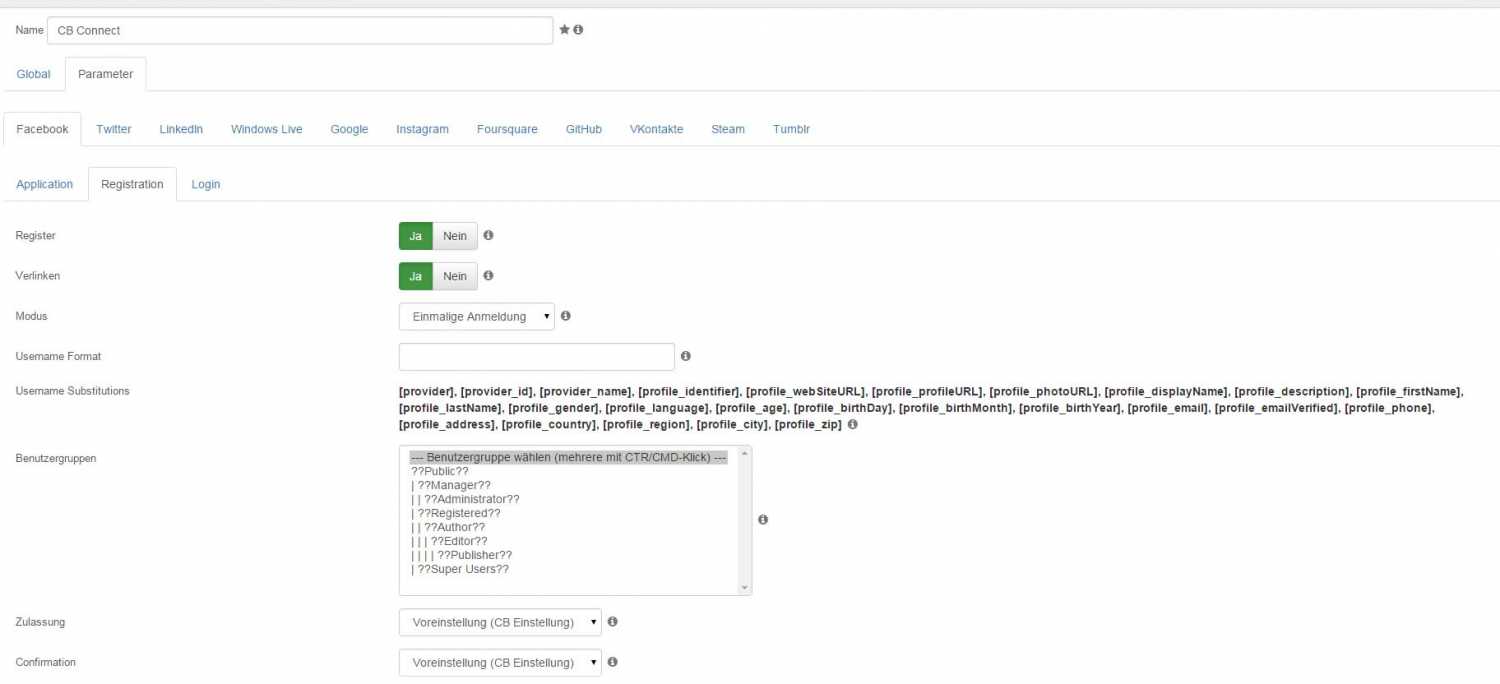Click the [profile_displayName] substitution text
The width and height of the screenshot is (1500, 684).
(x=1166, y=391)
